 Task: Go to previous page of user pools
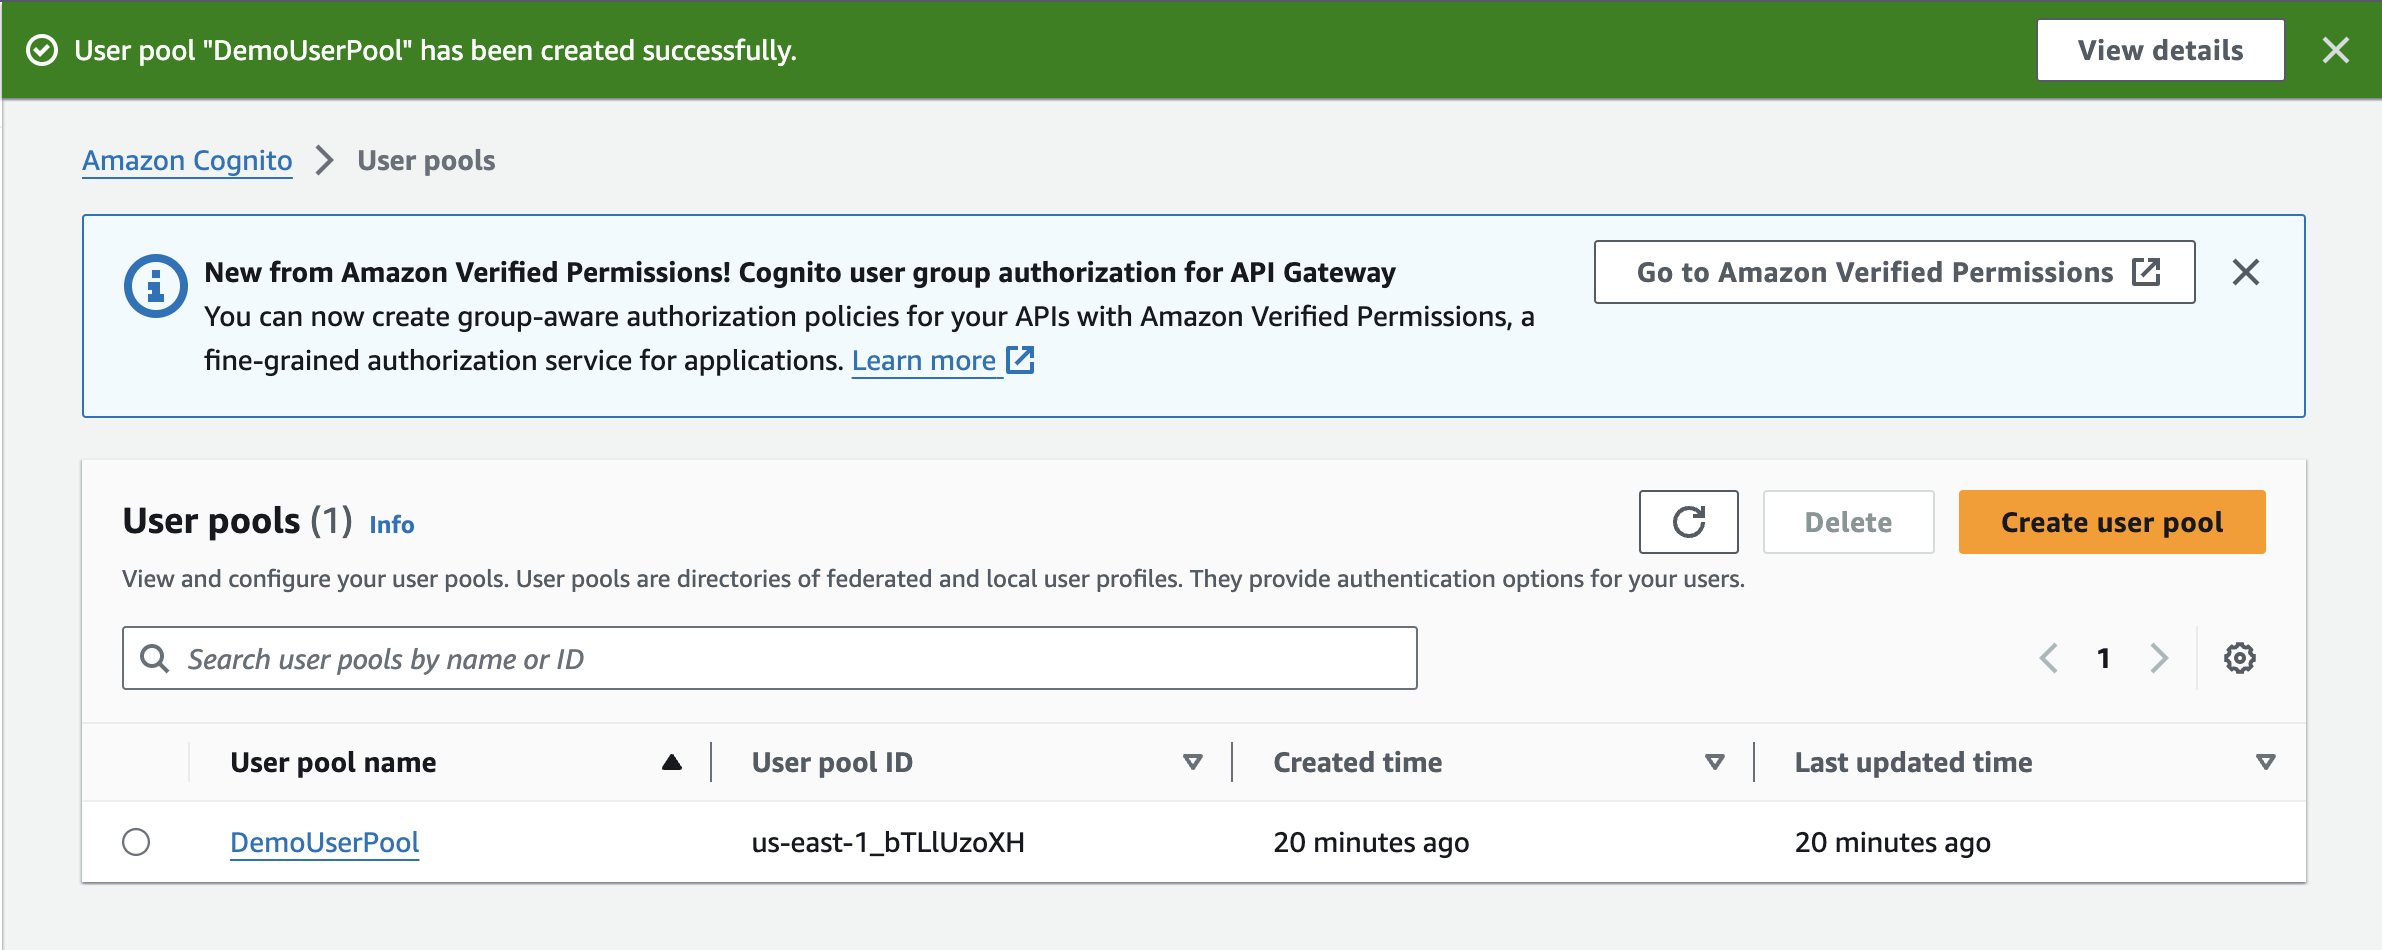2048,658
